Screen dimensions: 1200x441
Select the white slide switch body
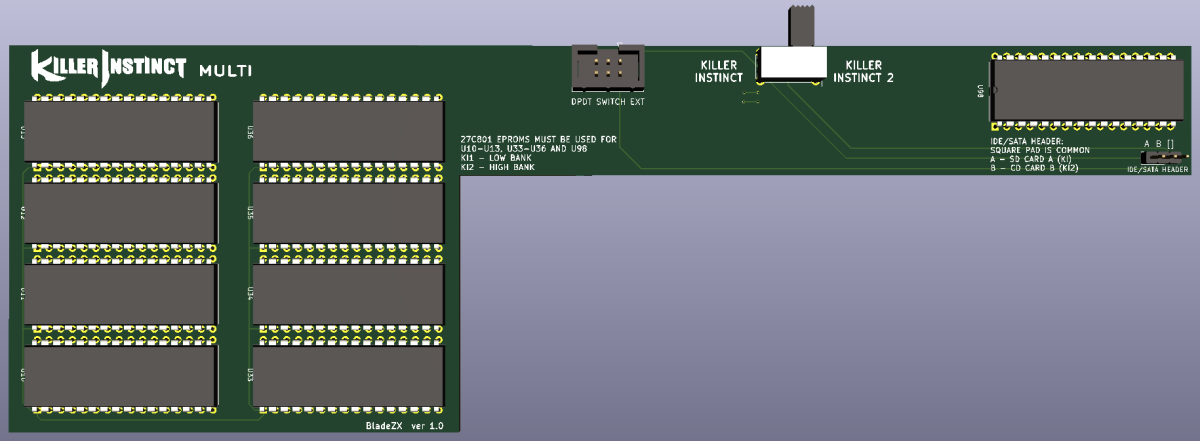[792, 64]
